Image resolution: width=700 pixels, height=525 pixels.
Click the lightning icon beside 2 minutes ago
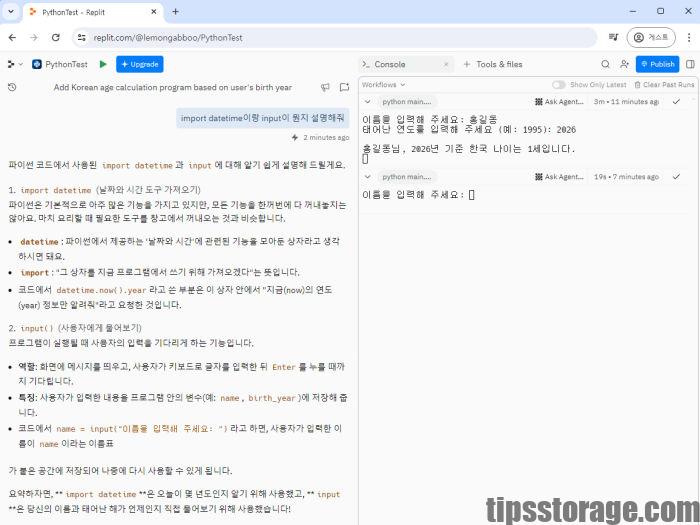pos(295,138)
